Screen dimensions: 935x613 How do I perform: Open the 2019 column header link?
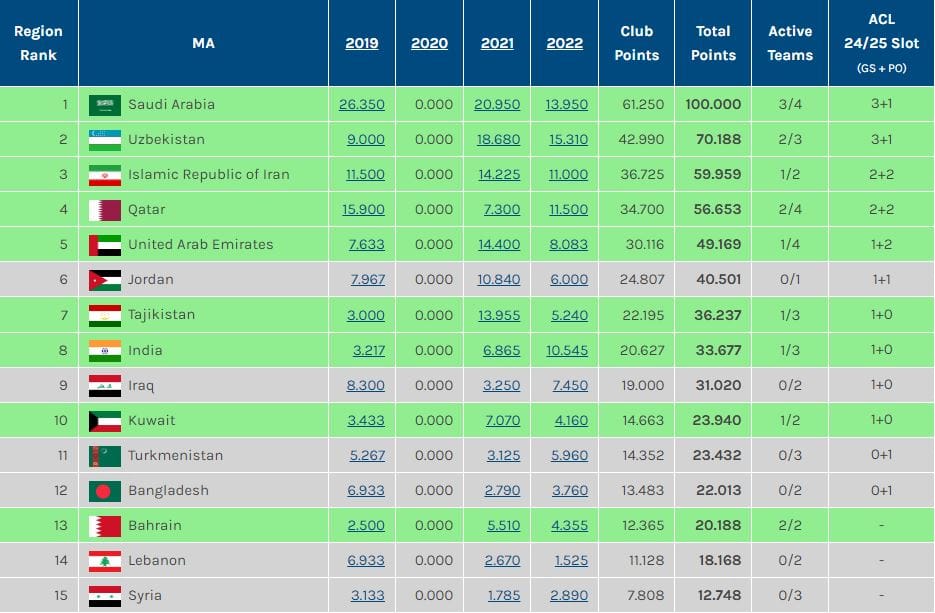(x=362, y=43)
